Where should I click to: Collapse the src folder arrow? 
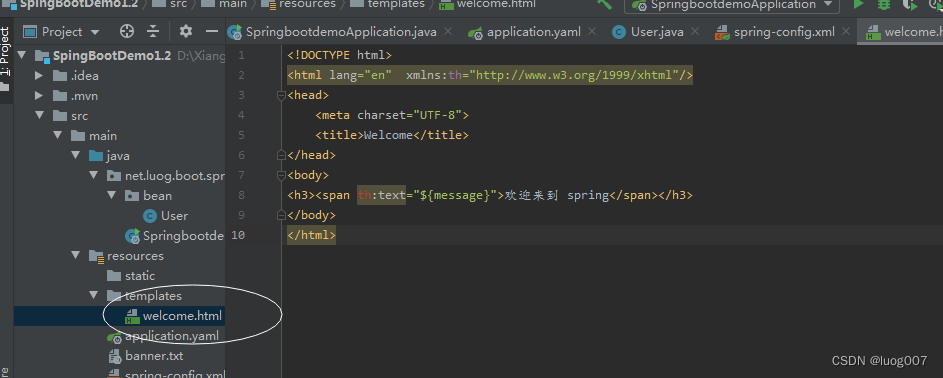[x=40, y=115]
